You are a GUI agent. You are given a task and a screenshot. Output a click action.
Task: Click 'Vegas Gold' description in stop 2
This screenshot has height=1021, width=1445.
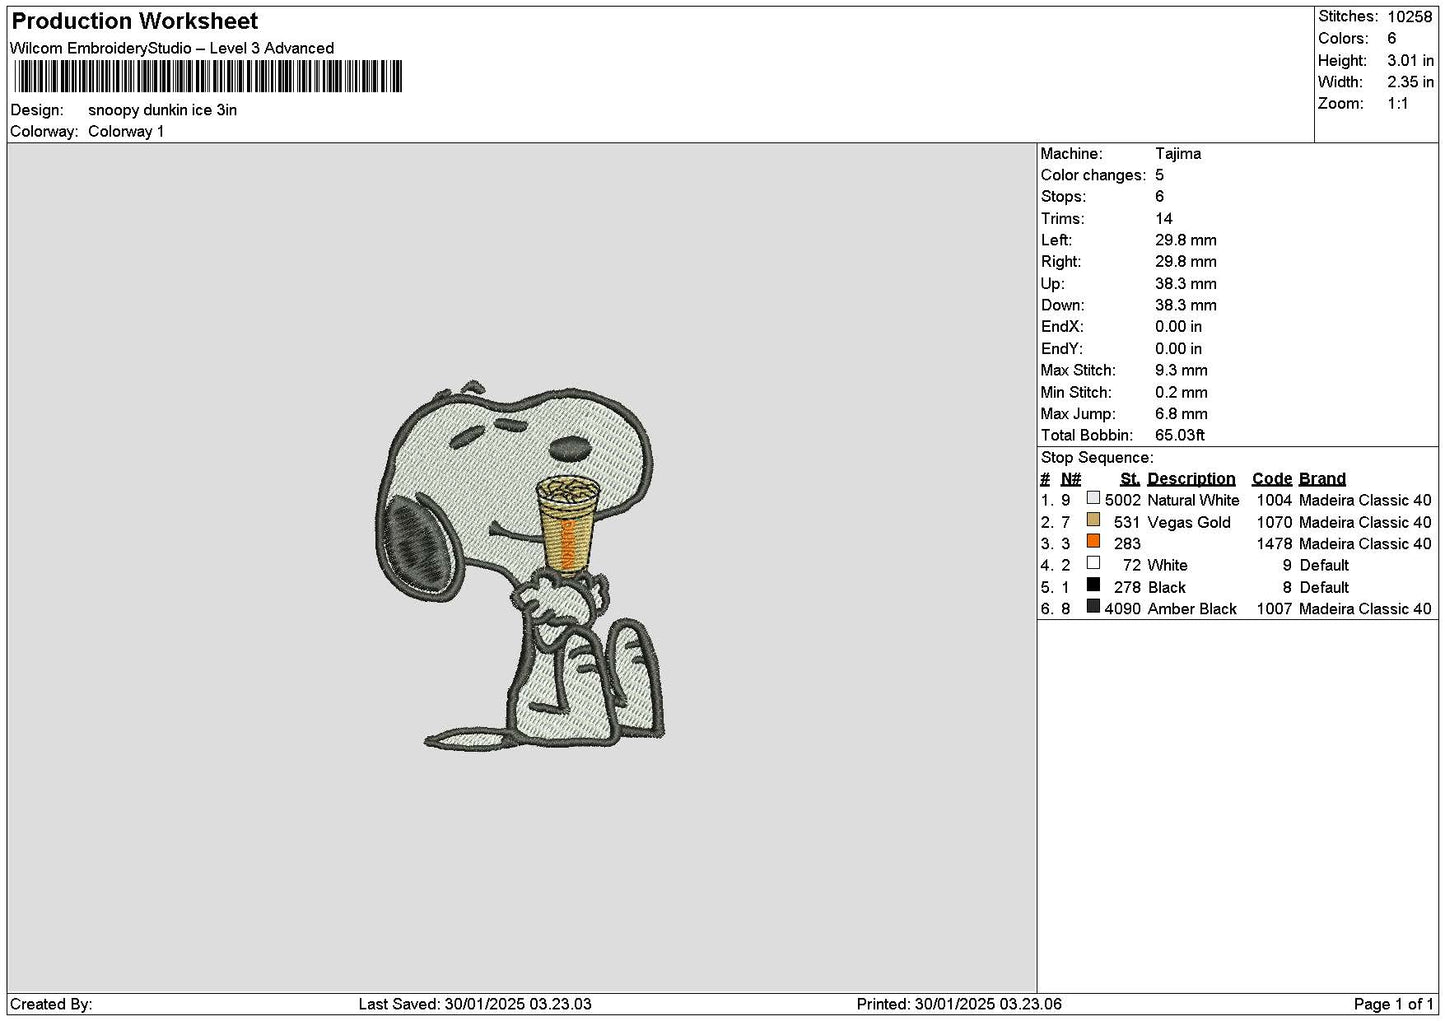coord(1189,523)
